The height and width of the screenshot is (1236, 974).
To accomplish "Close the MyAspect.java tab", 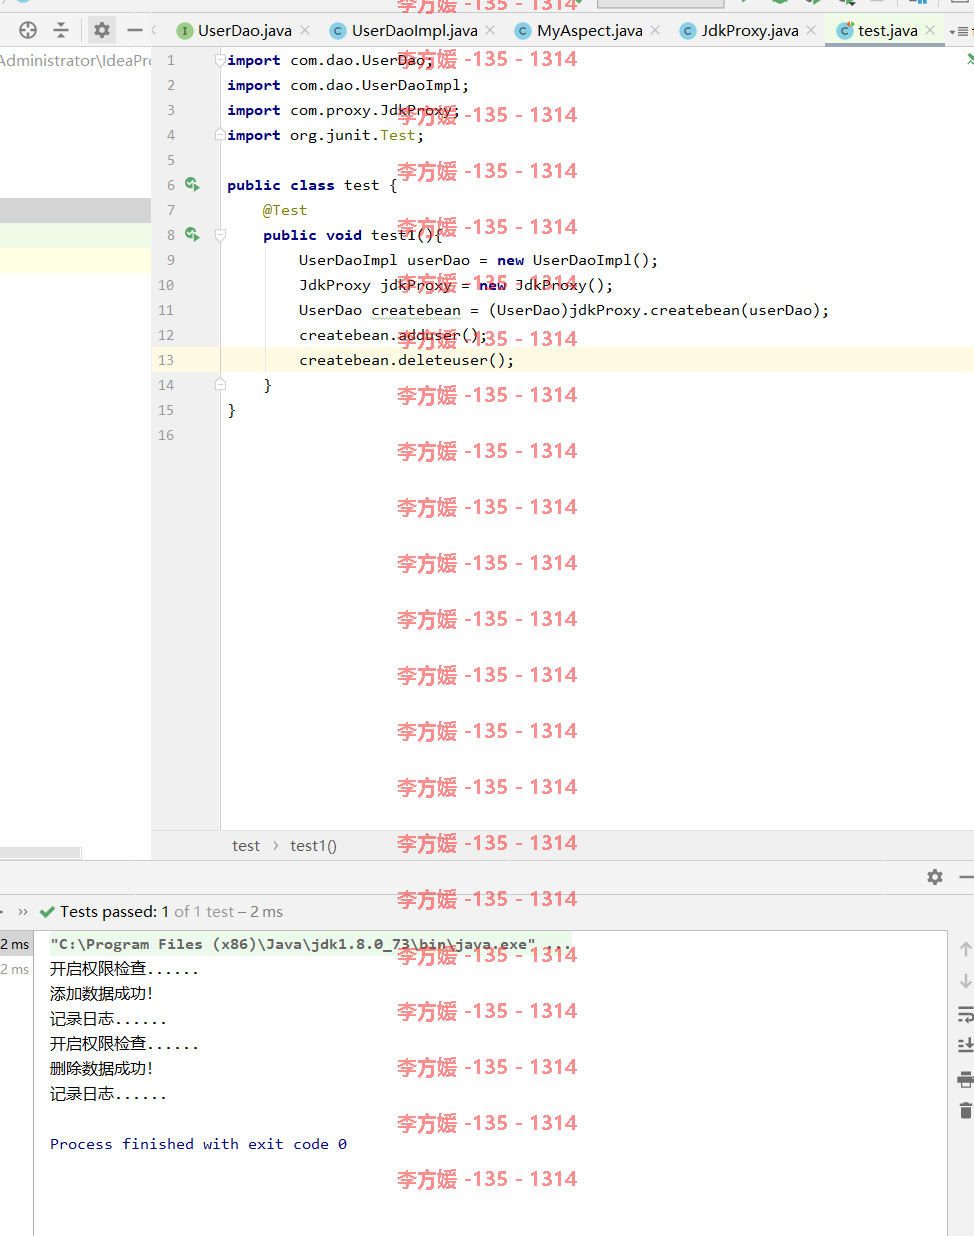I will coord(655,31).
